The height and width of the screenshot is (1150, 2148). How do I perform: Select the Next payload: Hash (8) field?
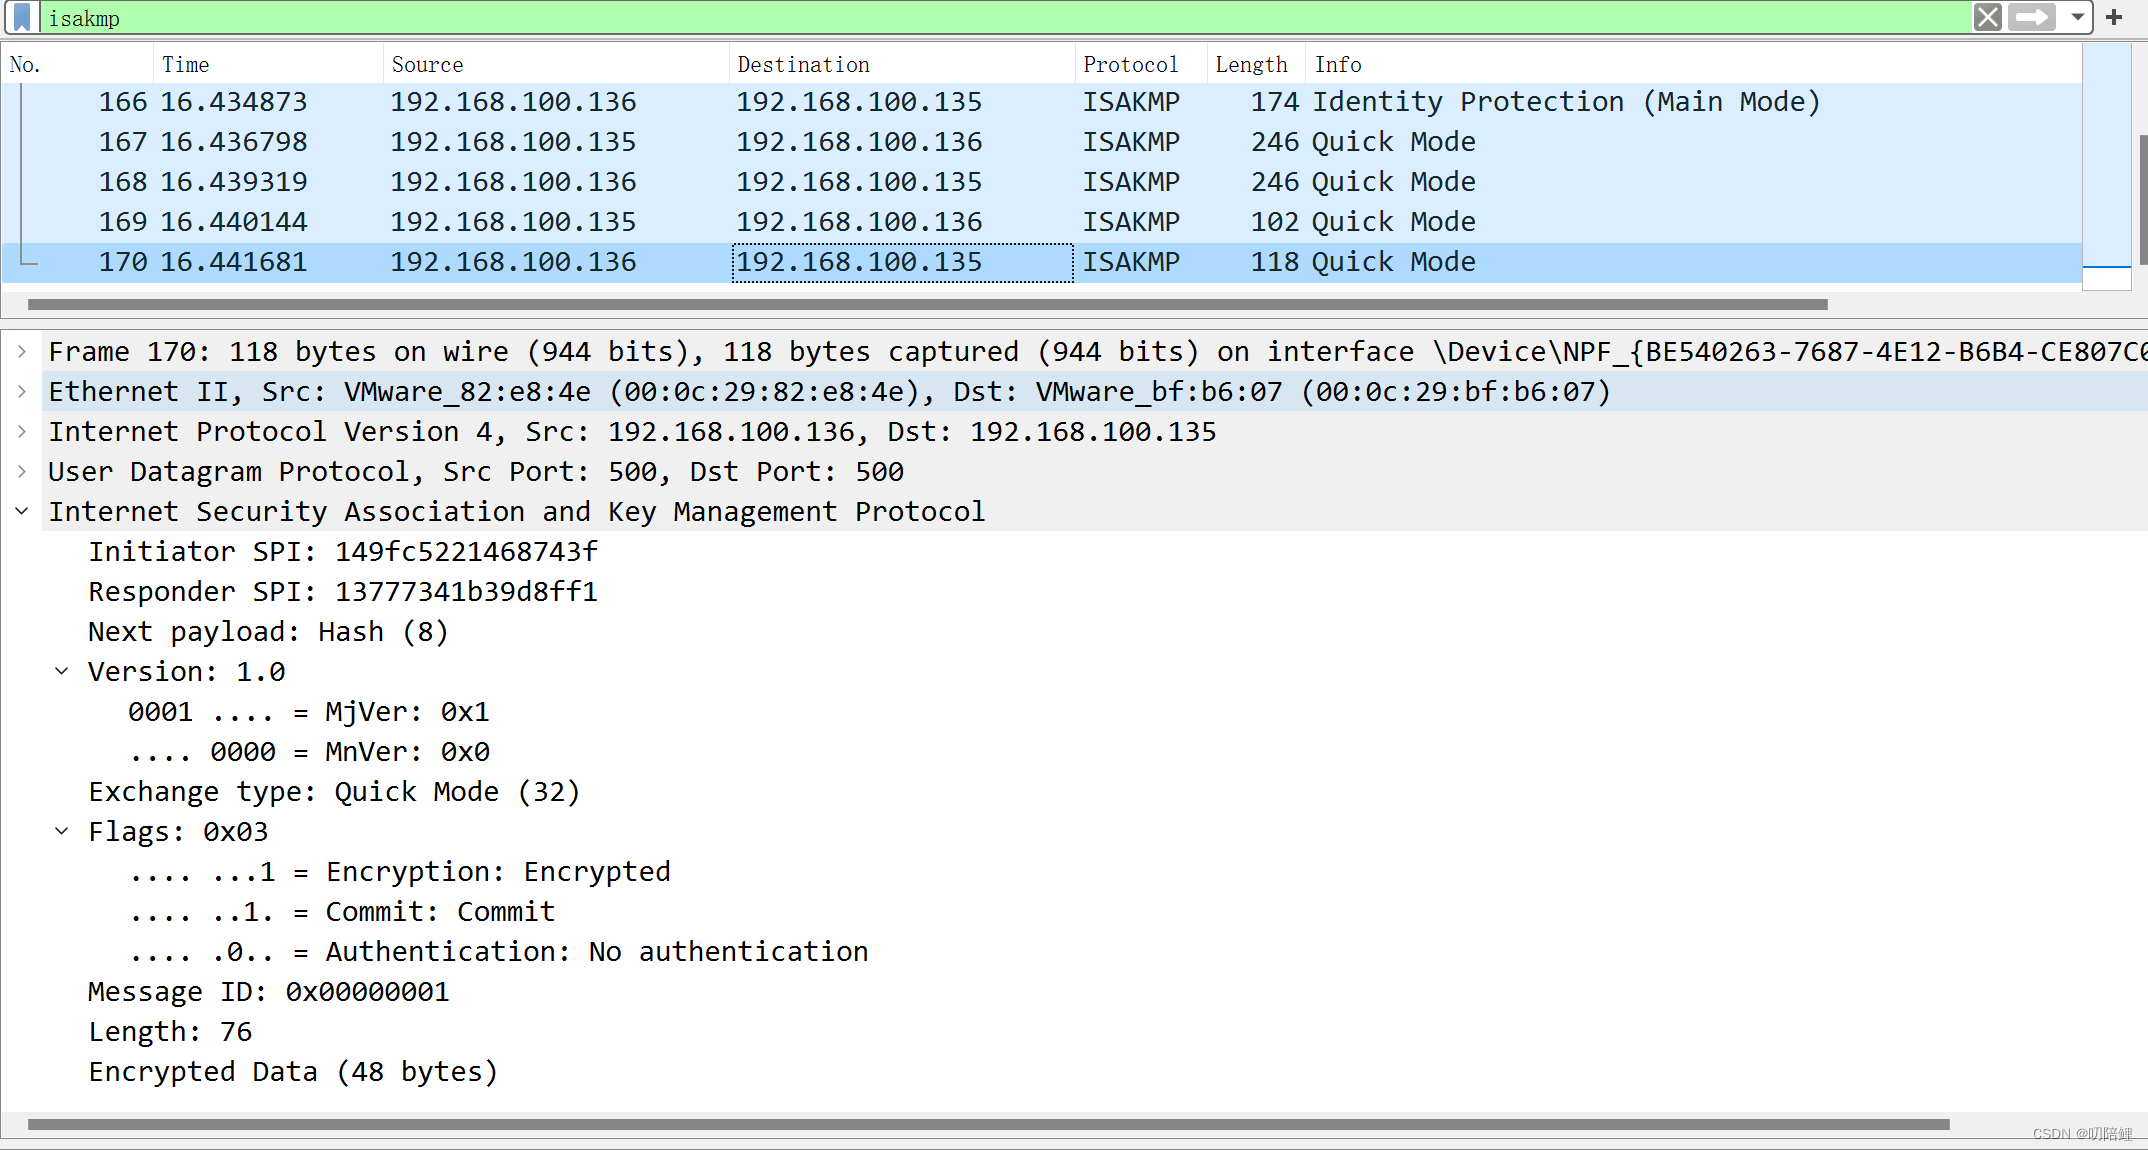pyautogui.click(x=268, y=632)
